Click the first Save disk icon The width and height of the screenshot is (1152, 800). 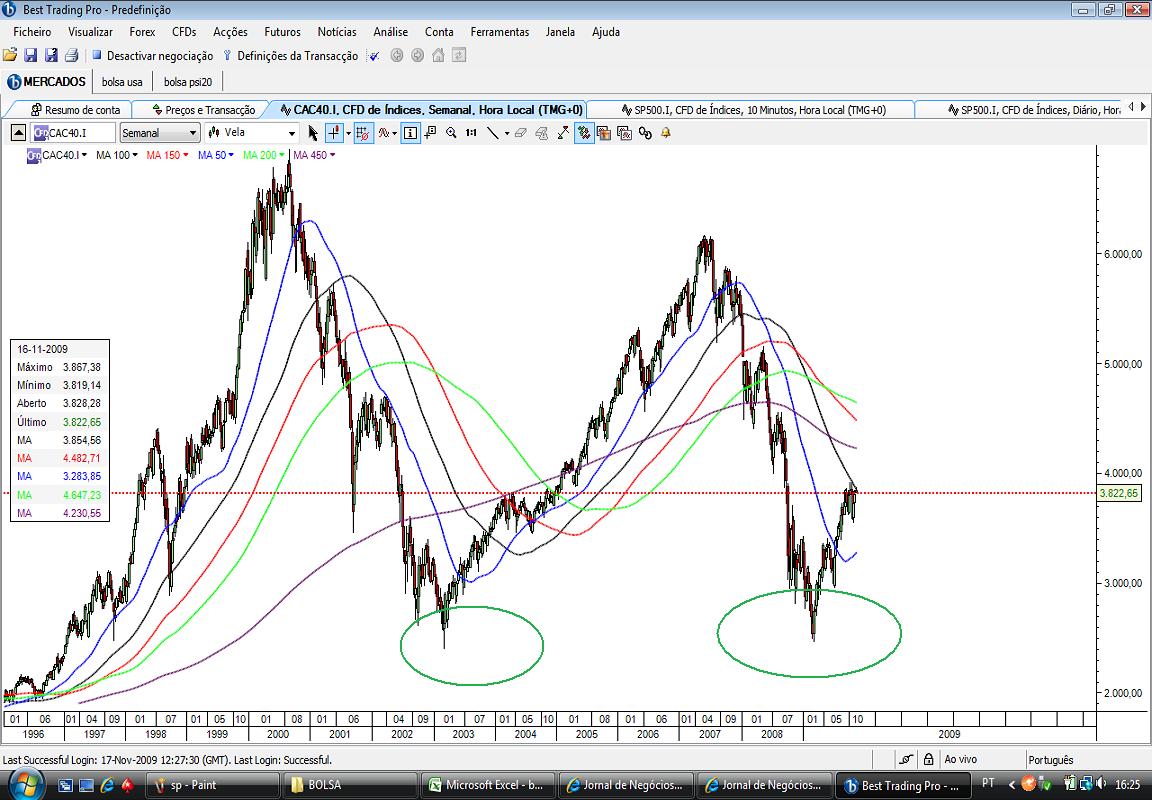tap(30, 55)
